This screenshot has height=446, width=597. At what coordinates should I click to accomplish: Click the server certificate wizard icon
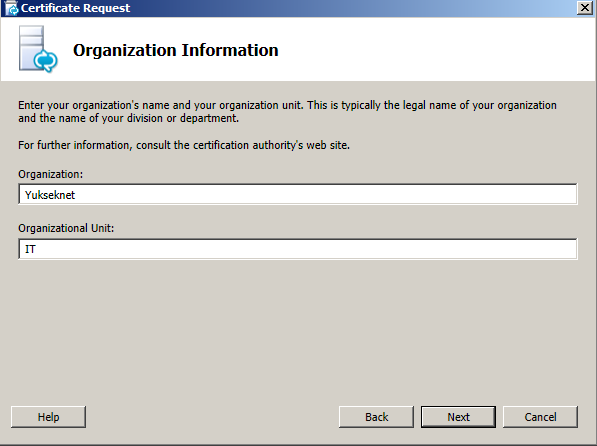tap(38, 49)
